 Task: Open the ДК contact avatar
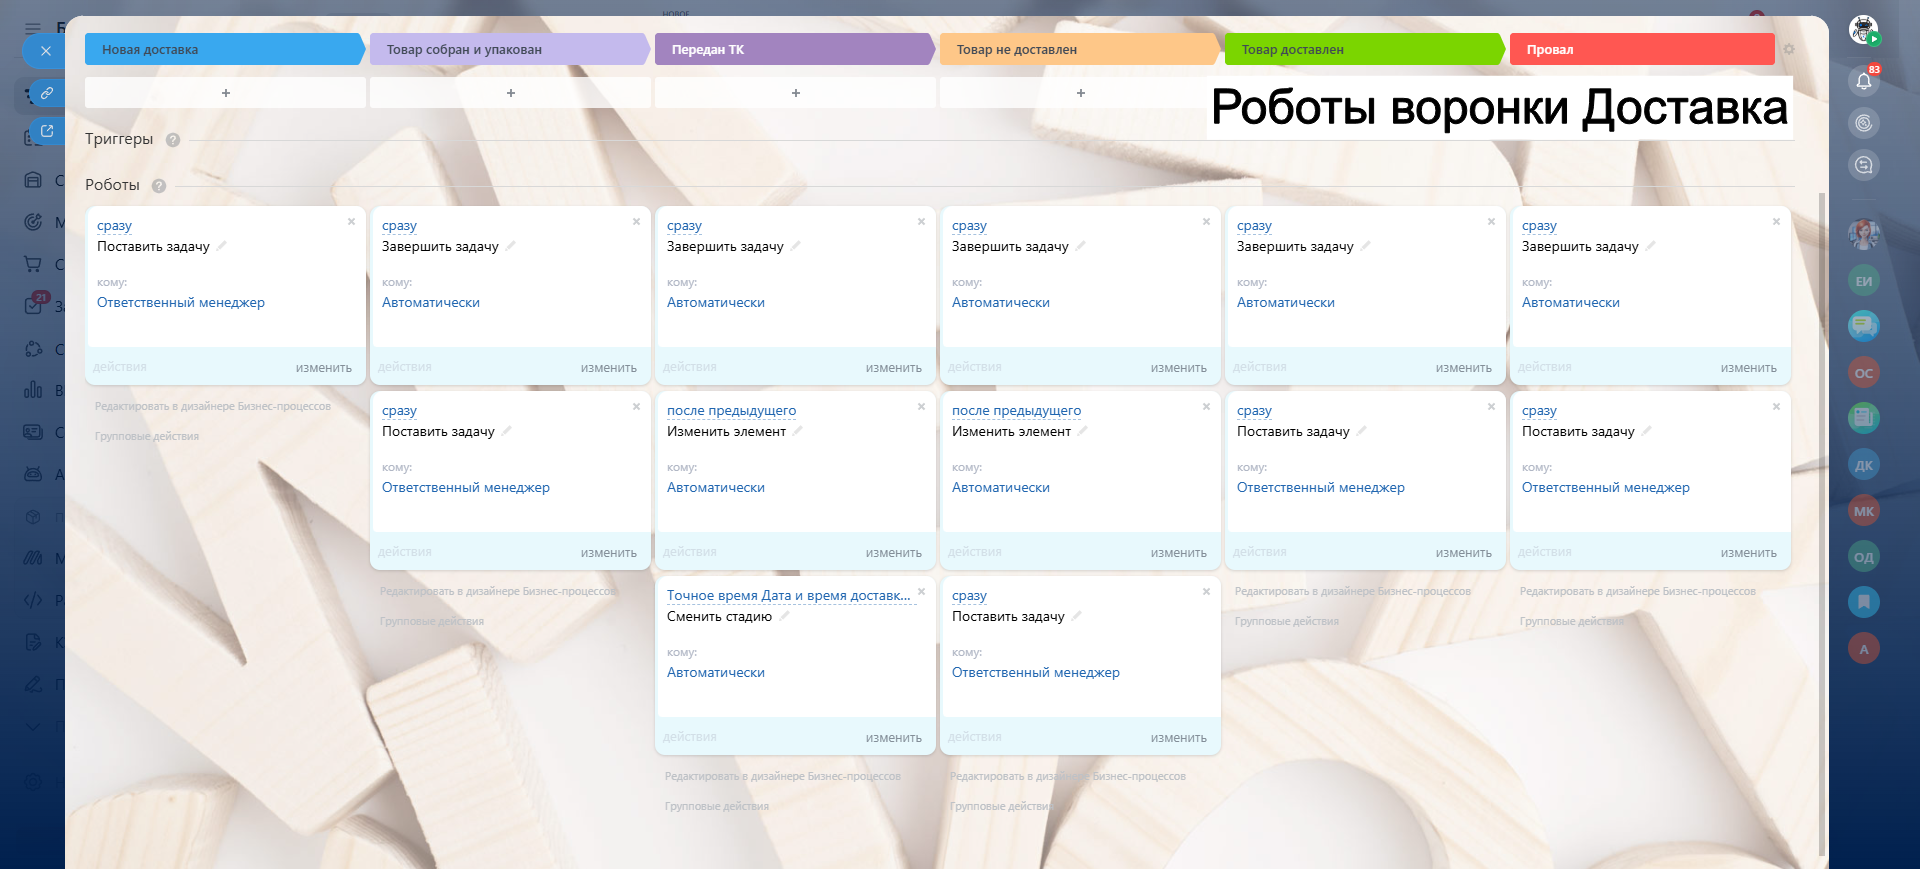coord(1864,465)
